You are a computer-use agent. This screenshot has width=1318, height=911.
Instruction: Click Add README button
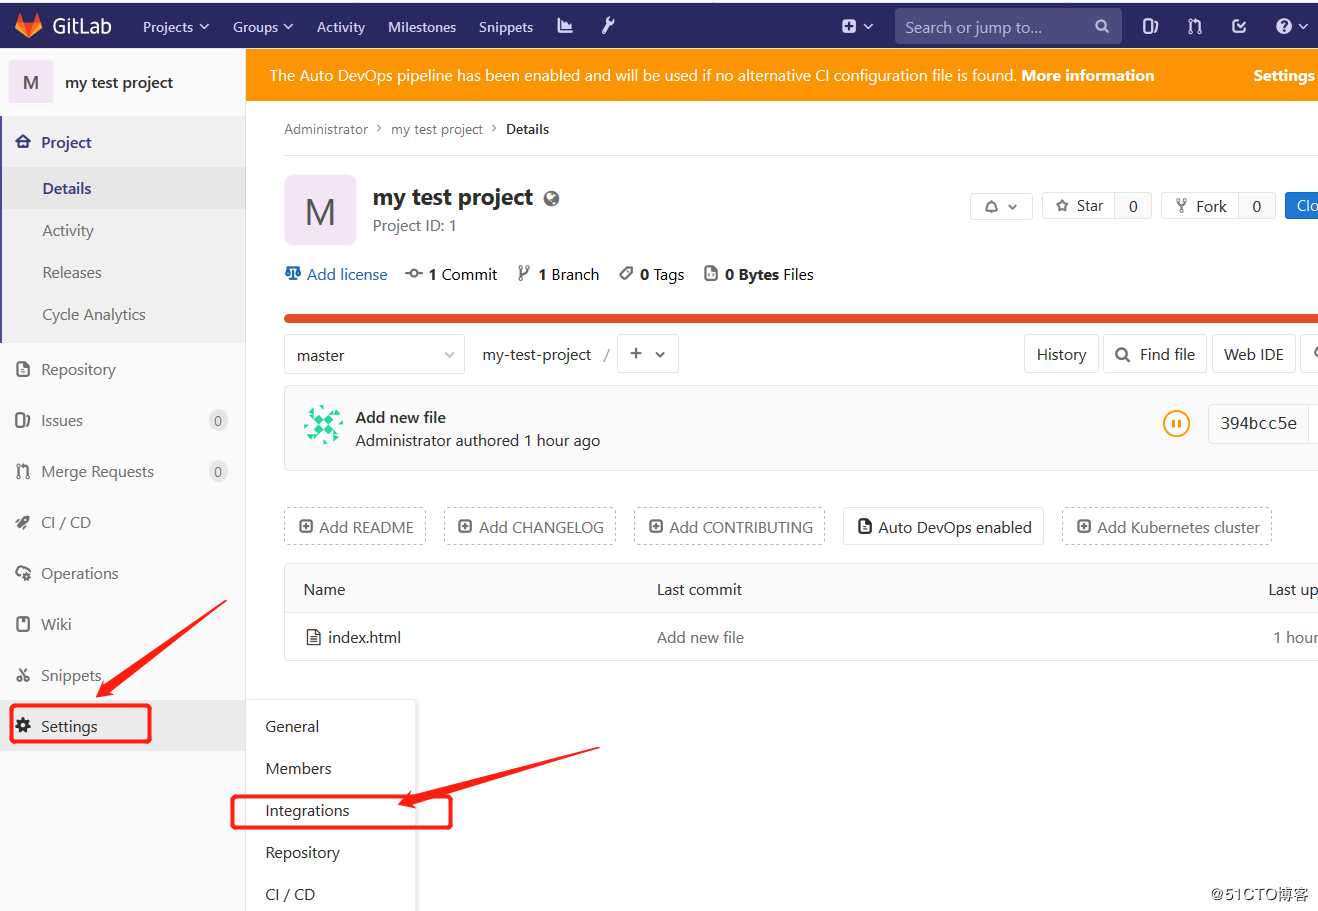[355, 526]
